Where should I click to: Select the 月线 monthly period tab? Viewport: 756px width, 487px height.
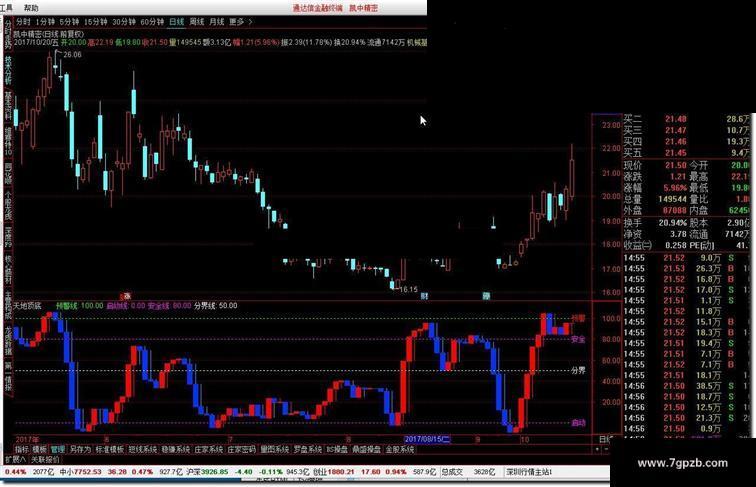(x=217, y=22)
